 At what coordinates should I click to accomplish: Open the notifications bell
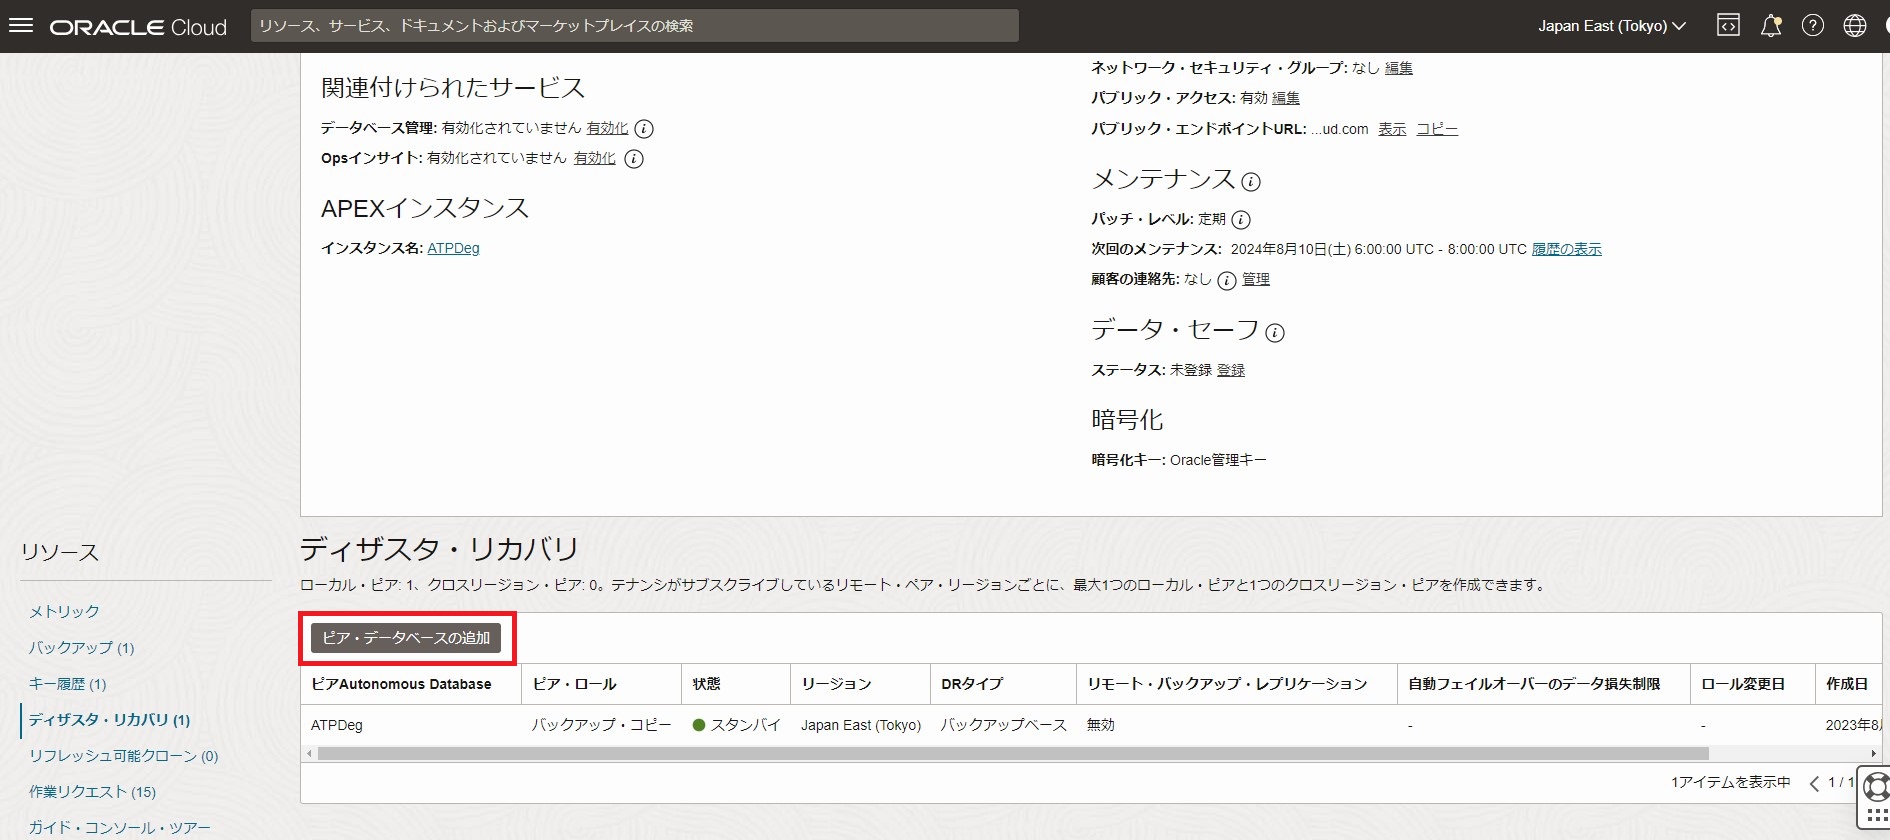pyautogui.click(x=1771, y=26)
